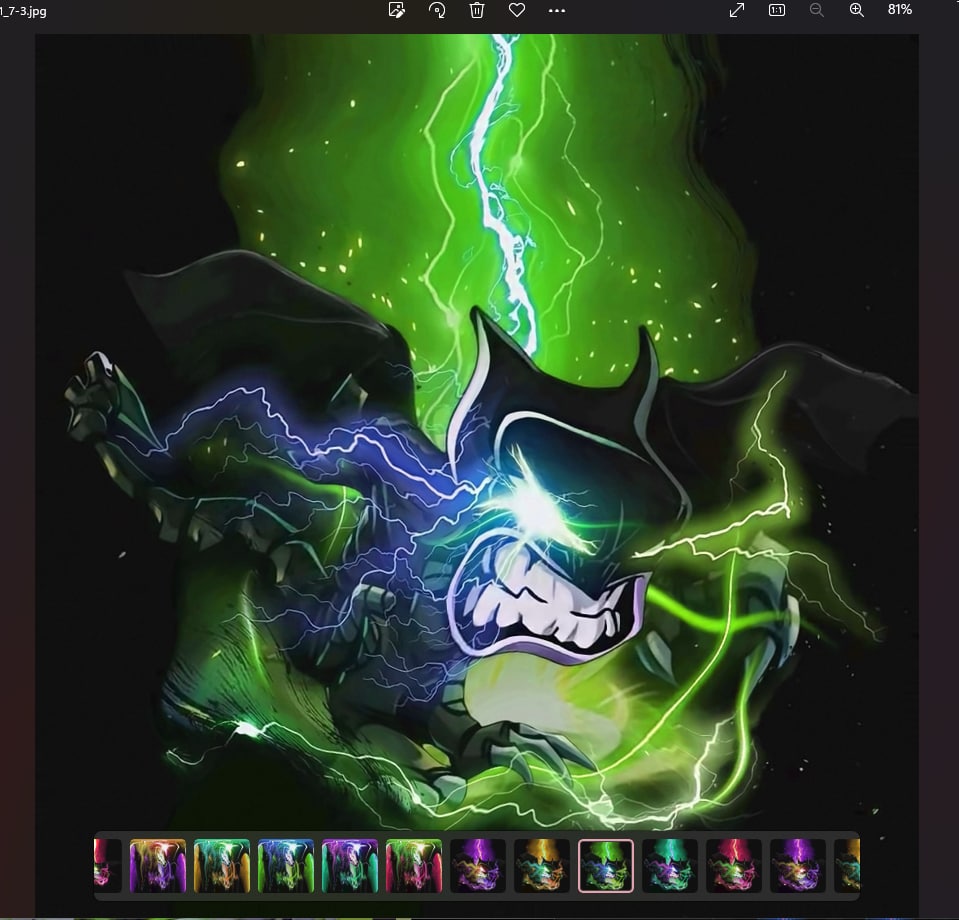
Task: Open the Edit image tool
Action: 396,10
